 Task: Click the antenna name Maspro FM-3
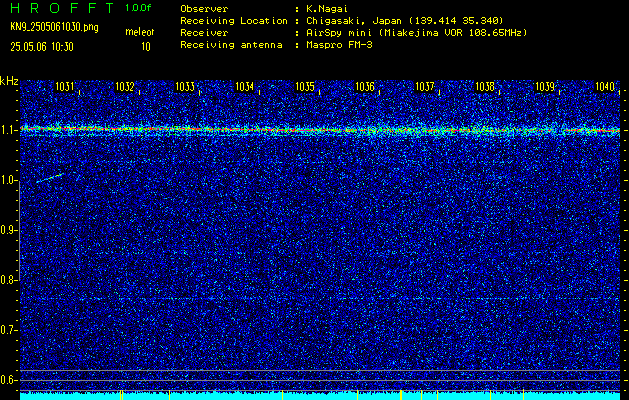[339, 45]
